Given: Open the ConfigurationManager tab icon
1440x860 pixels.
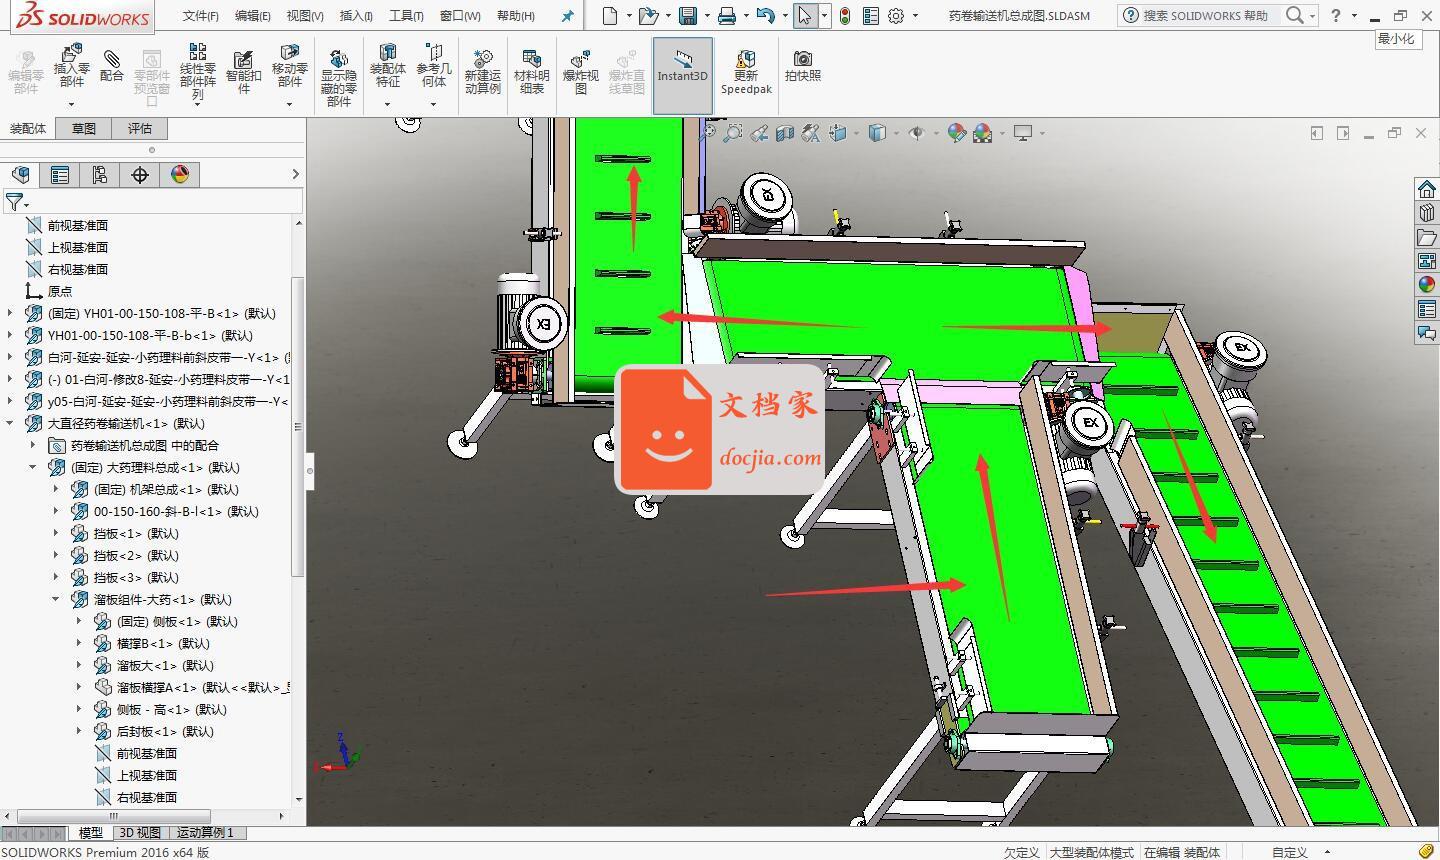Looking at the screenshot, I should [x=100, y=175].
